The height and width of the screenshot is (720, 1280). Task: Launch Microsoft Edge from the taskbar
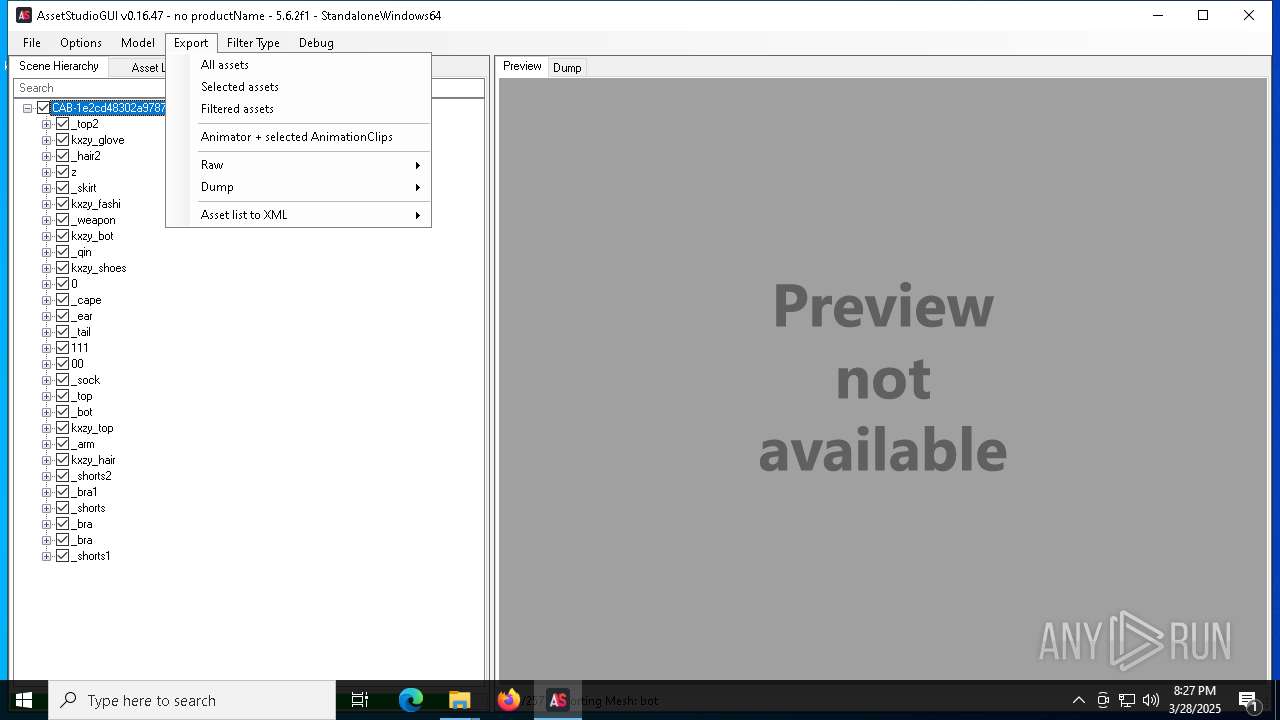411,700
